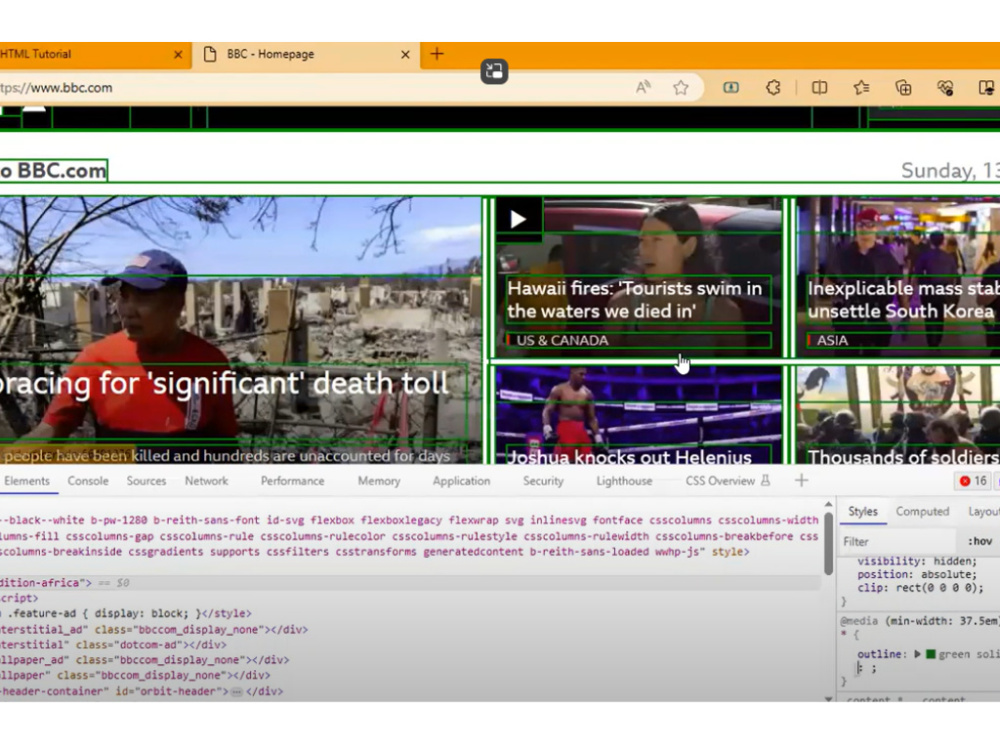Click the picture-in-picture overlay icon above the page
The height and width of the screenshot is (750, 1000).
click(494, 71)
